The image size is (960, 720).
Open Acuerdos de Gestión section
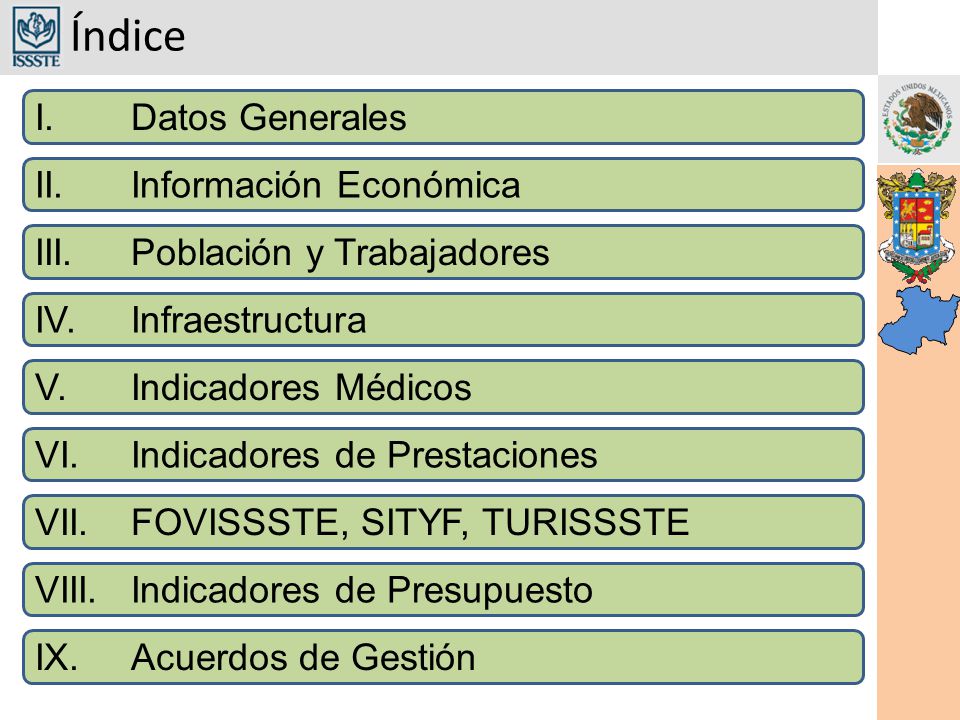click(x=443, y=657)
